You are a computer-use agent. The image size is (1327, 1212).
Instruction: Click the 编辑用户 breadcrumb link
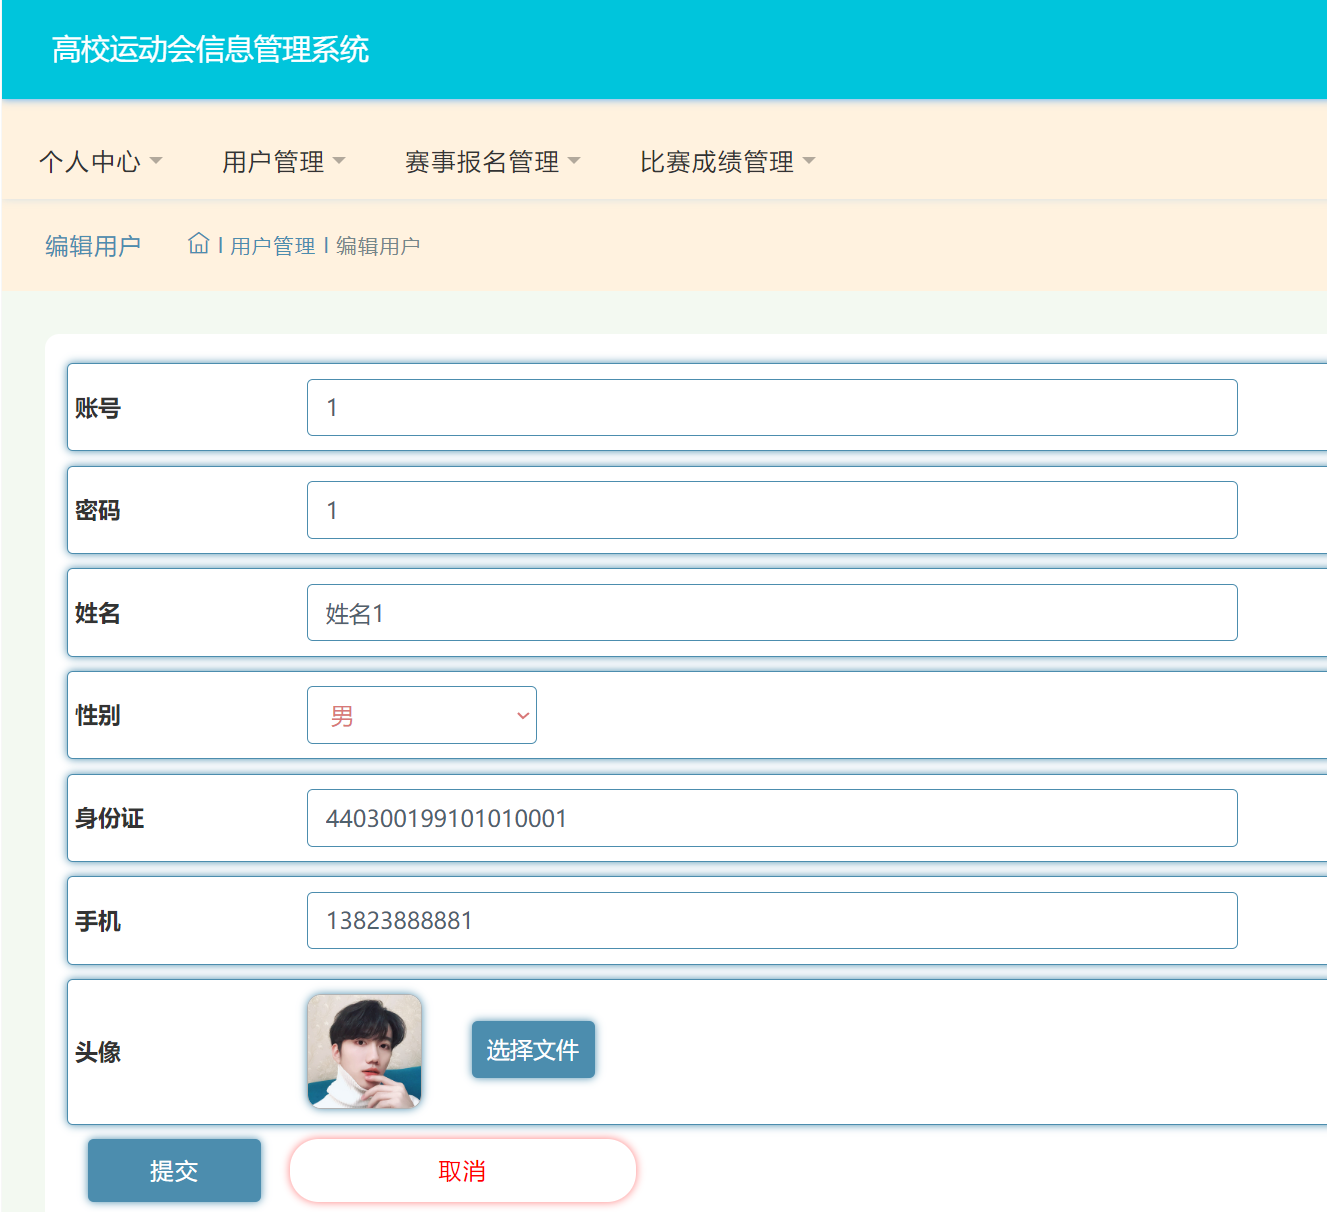pyautogui.click(x=91, y=245)
